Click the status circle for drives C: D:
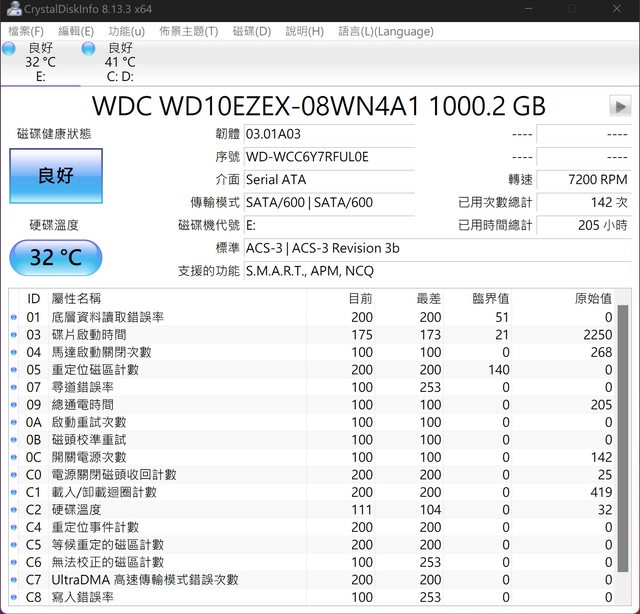Image resolution: width=640 pixels, height=614 pixels. click(89, 48)
